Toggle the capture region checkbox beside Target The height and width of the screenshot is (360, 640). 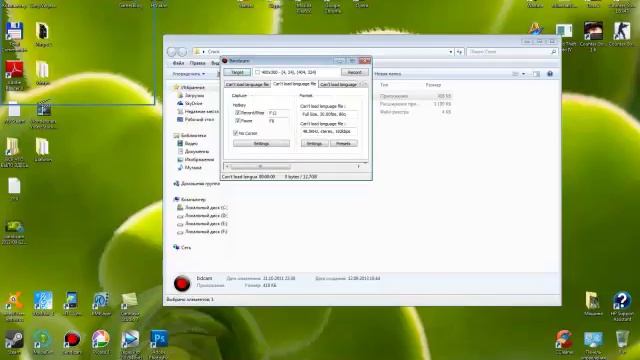(258, 72)
